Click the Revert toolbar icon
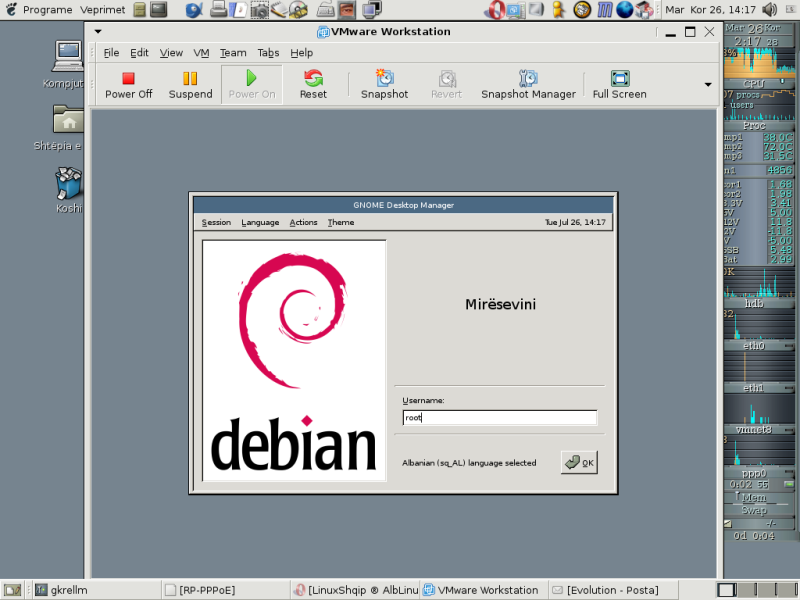This screenshot has height=600, width=800. (447, 78)
